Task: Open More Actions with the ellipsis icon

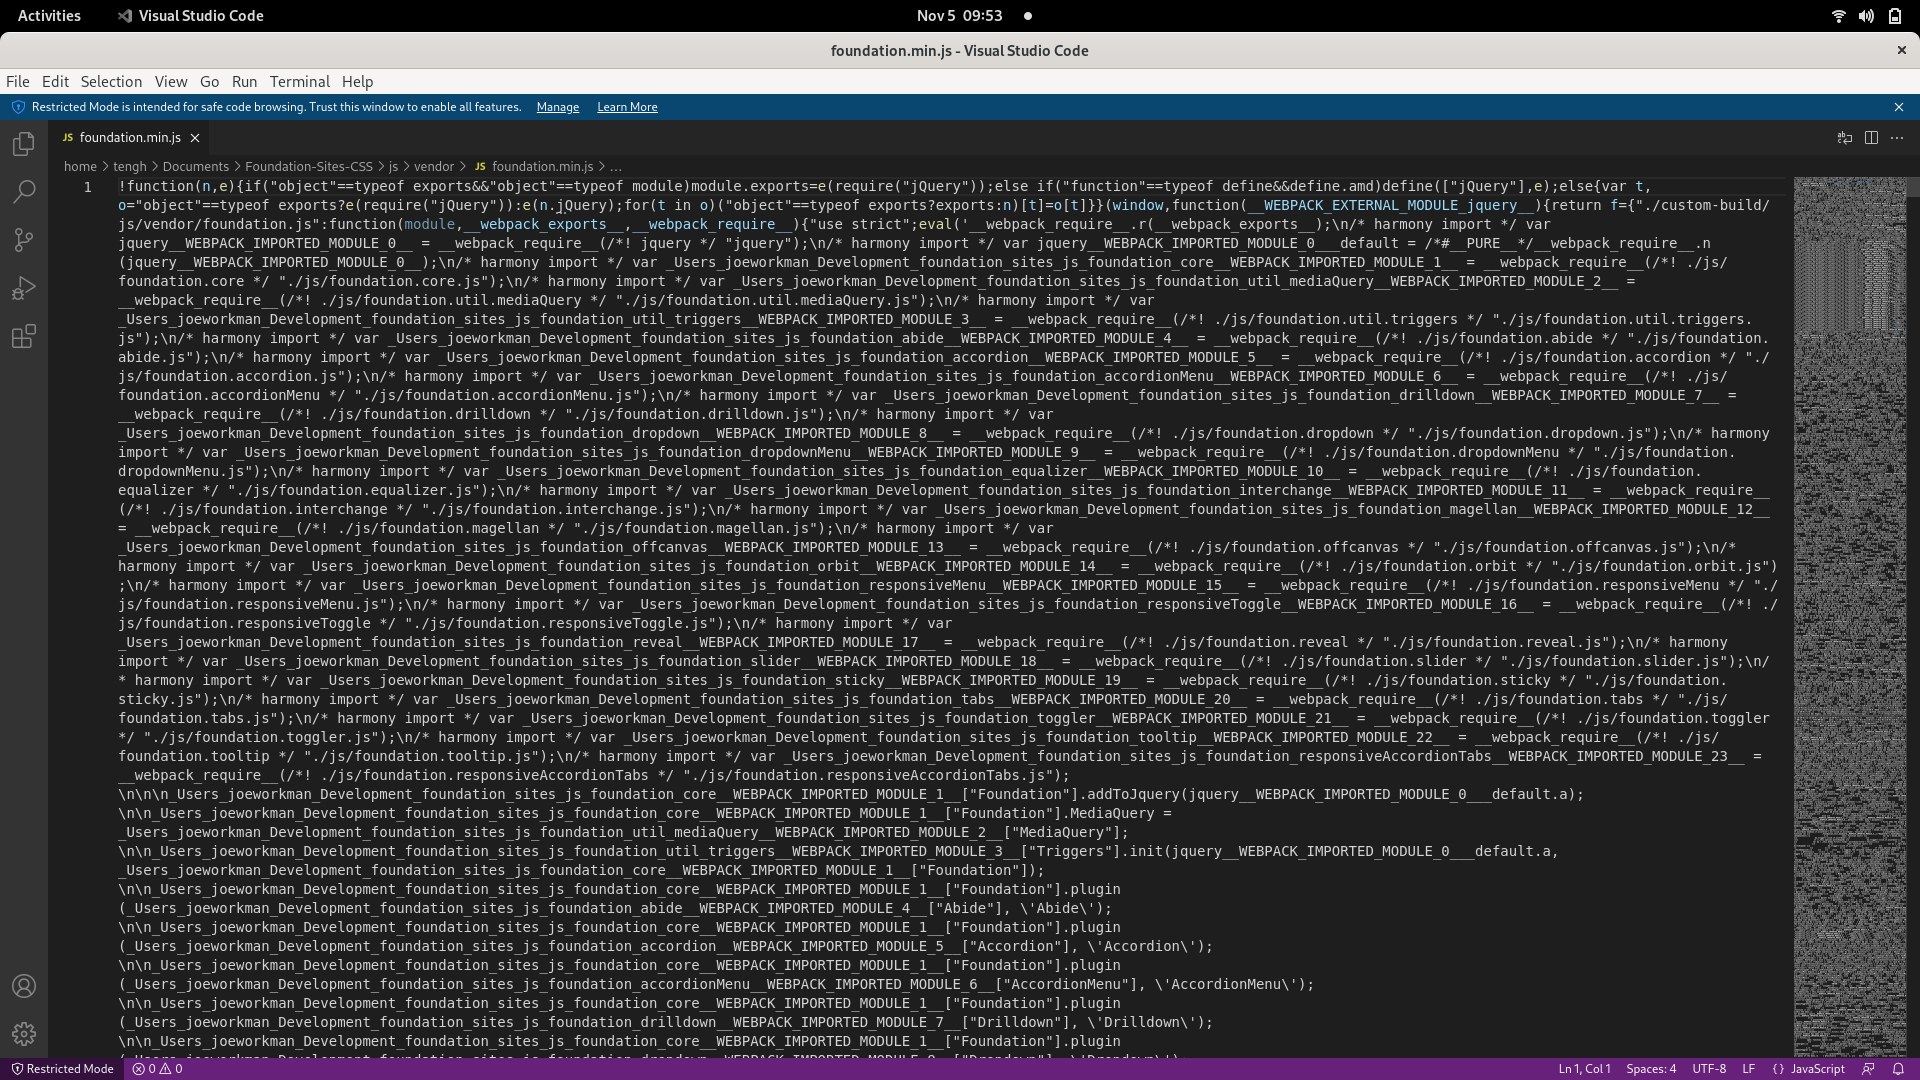Action: [1897, 138]
